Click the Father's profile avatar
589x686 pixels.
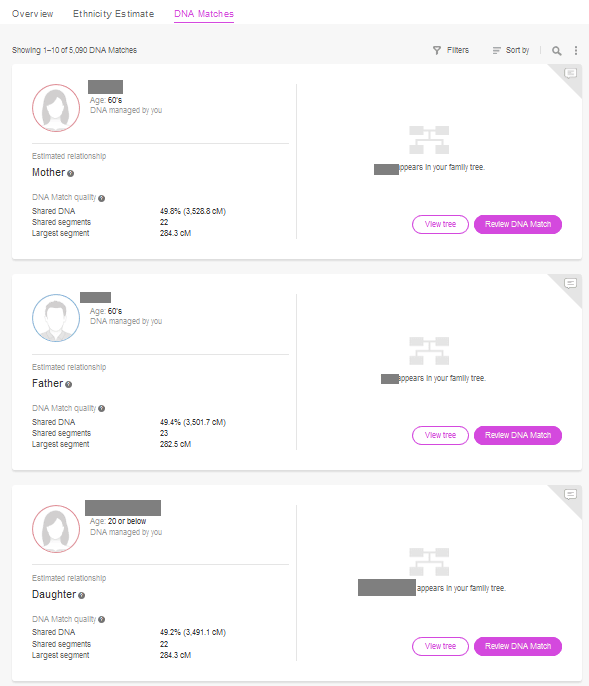pyautogui.click(x=56, y=318)
